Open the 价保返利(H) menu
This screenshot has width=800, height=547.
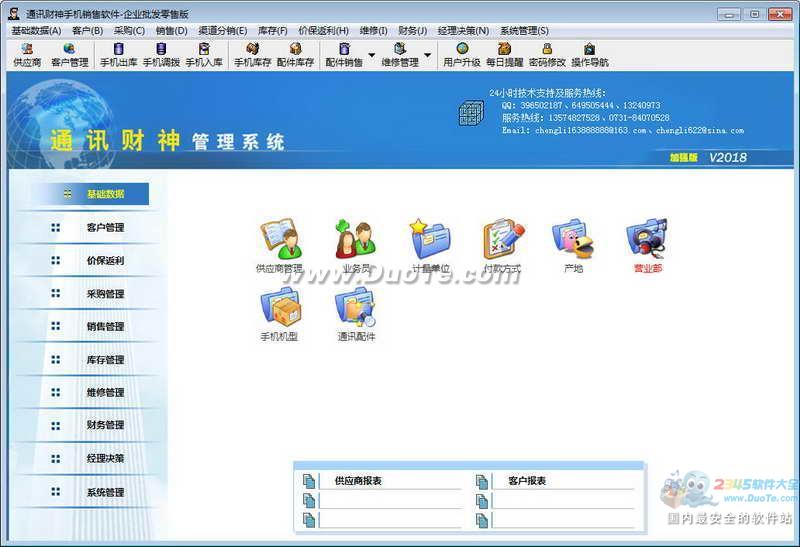[323, 31]
